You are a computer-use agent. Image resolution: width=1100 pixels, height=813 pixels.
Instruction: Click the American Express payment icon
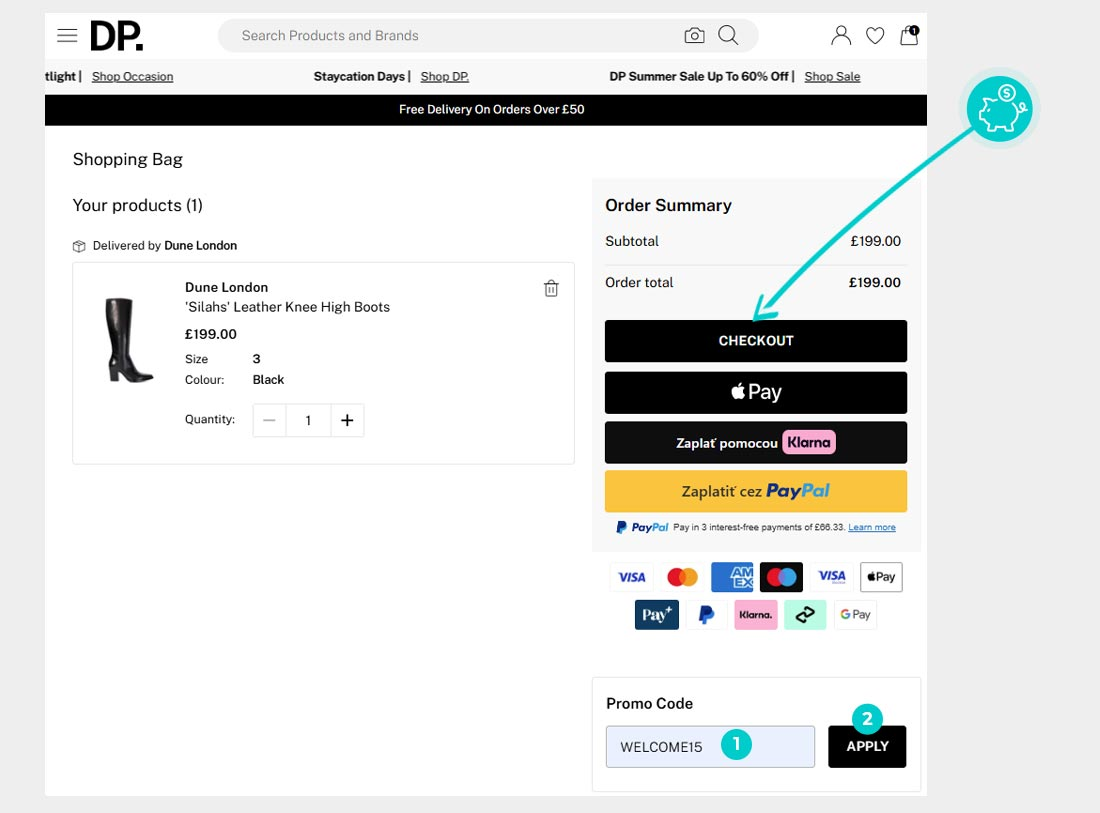coord(732,577)
